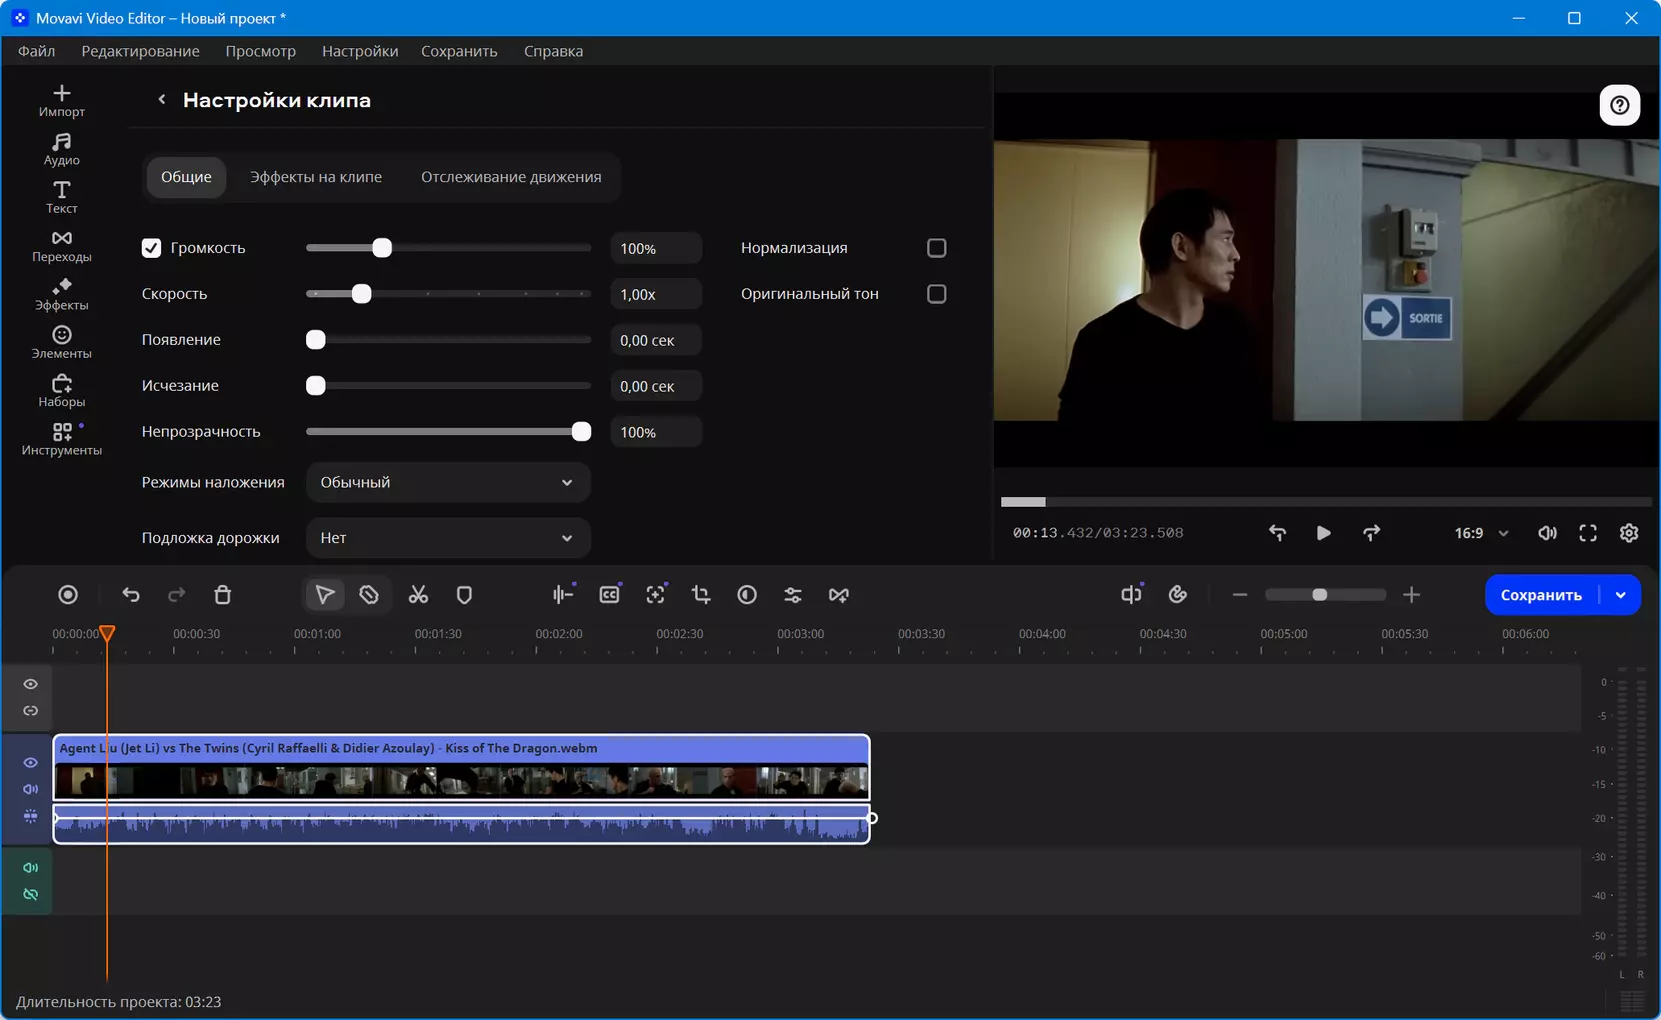The height and width of the screenshot is (1020, 1661).
Task: Open the color adjustment tool icon
Action: [x=747, y=595]
